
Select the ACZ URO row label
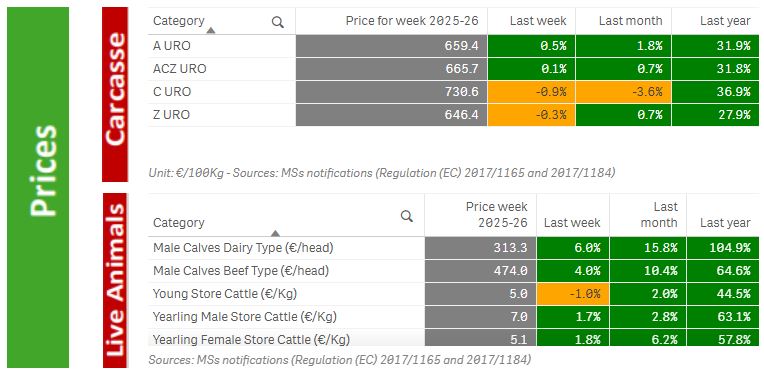tap(180, 69)
